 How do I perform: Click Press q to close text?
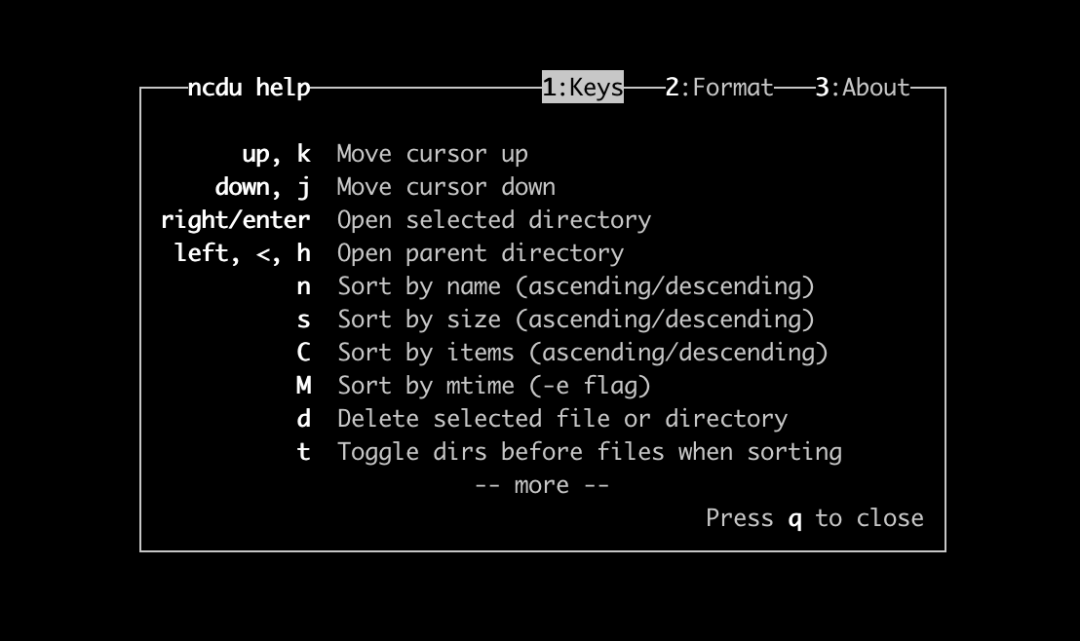pos(814,518)
